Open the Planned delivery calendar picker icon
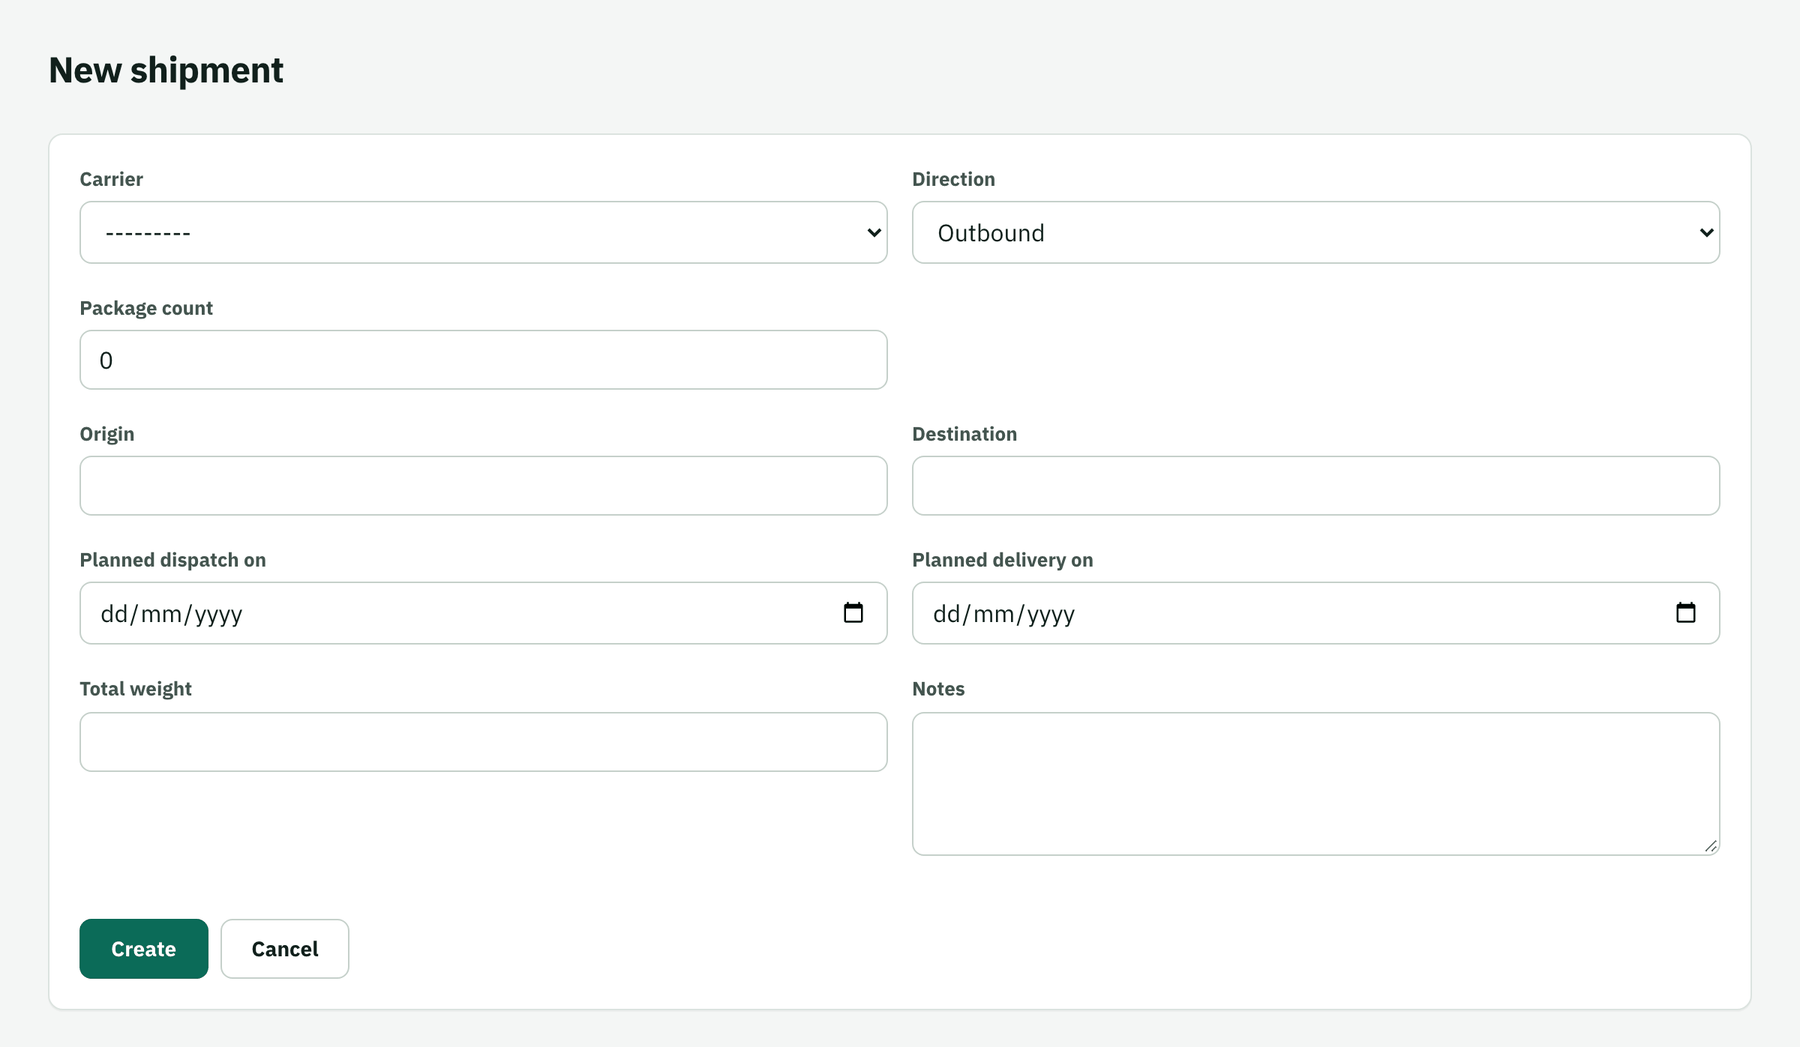This screenshot has height=1047, width=1800. coord(1686,613)
